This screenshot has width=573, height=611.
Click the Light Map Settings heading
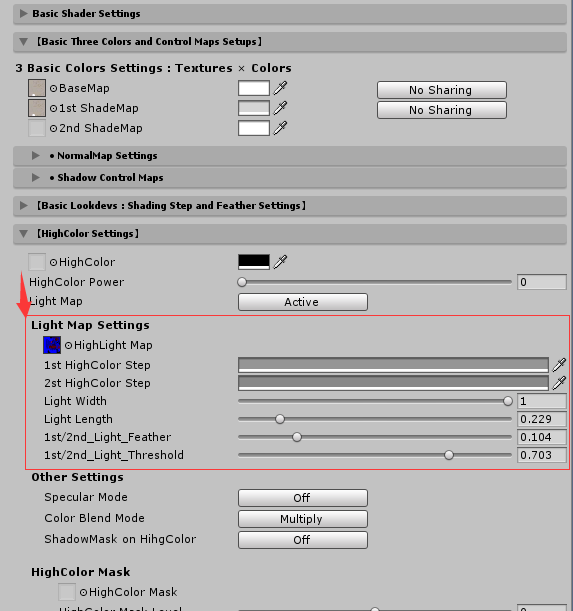coord(90,325)
